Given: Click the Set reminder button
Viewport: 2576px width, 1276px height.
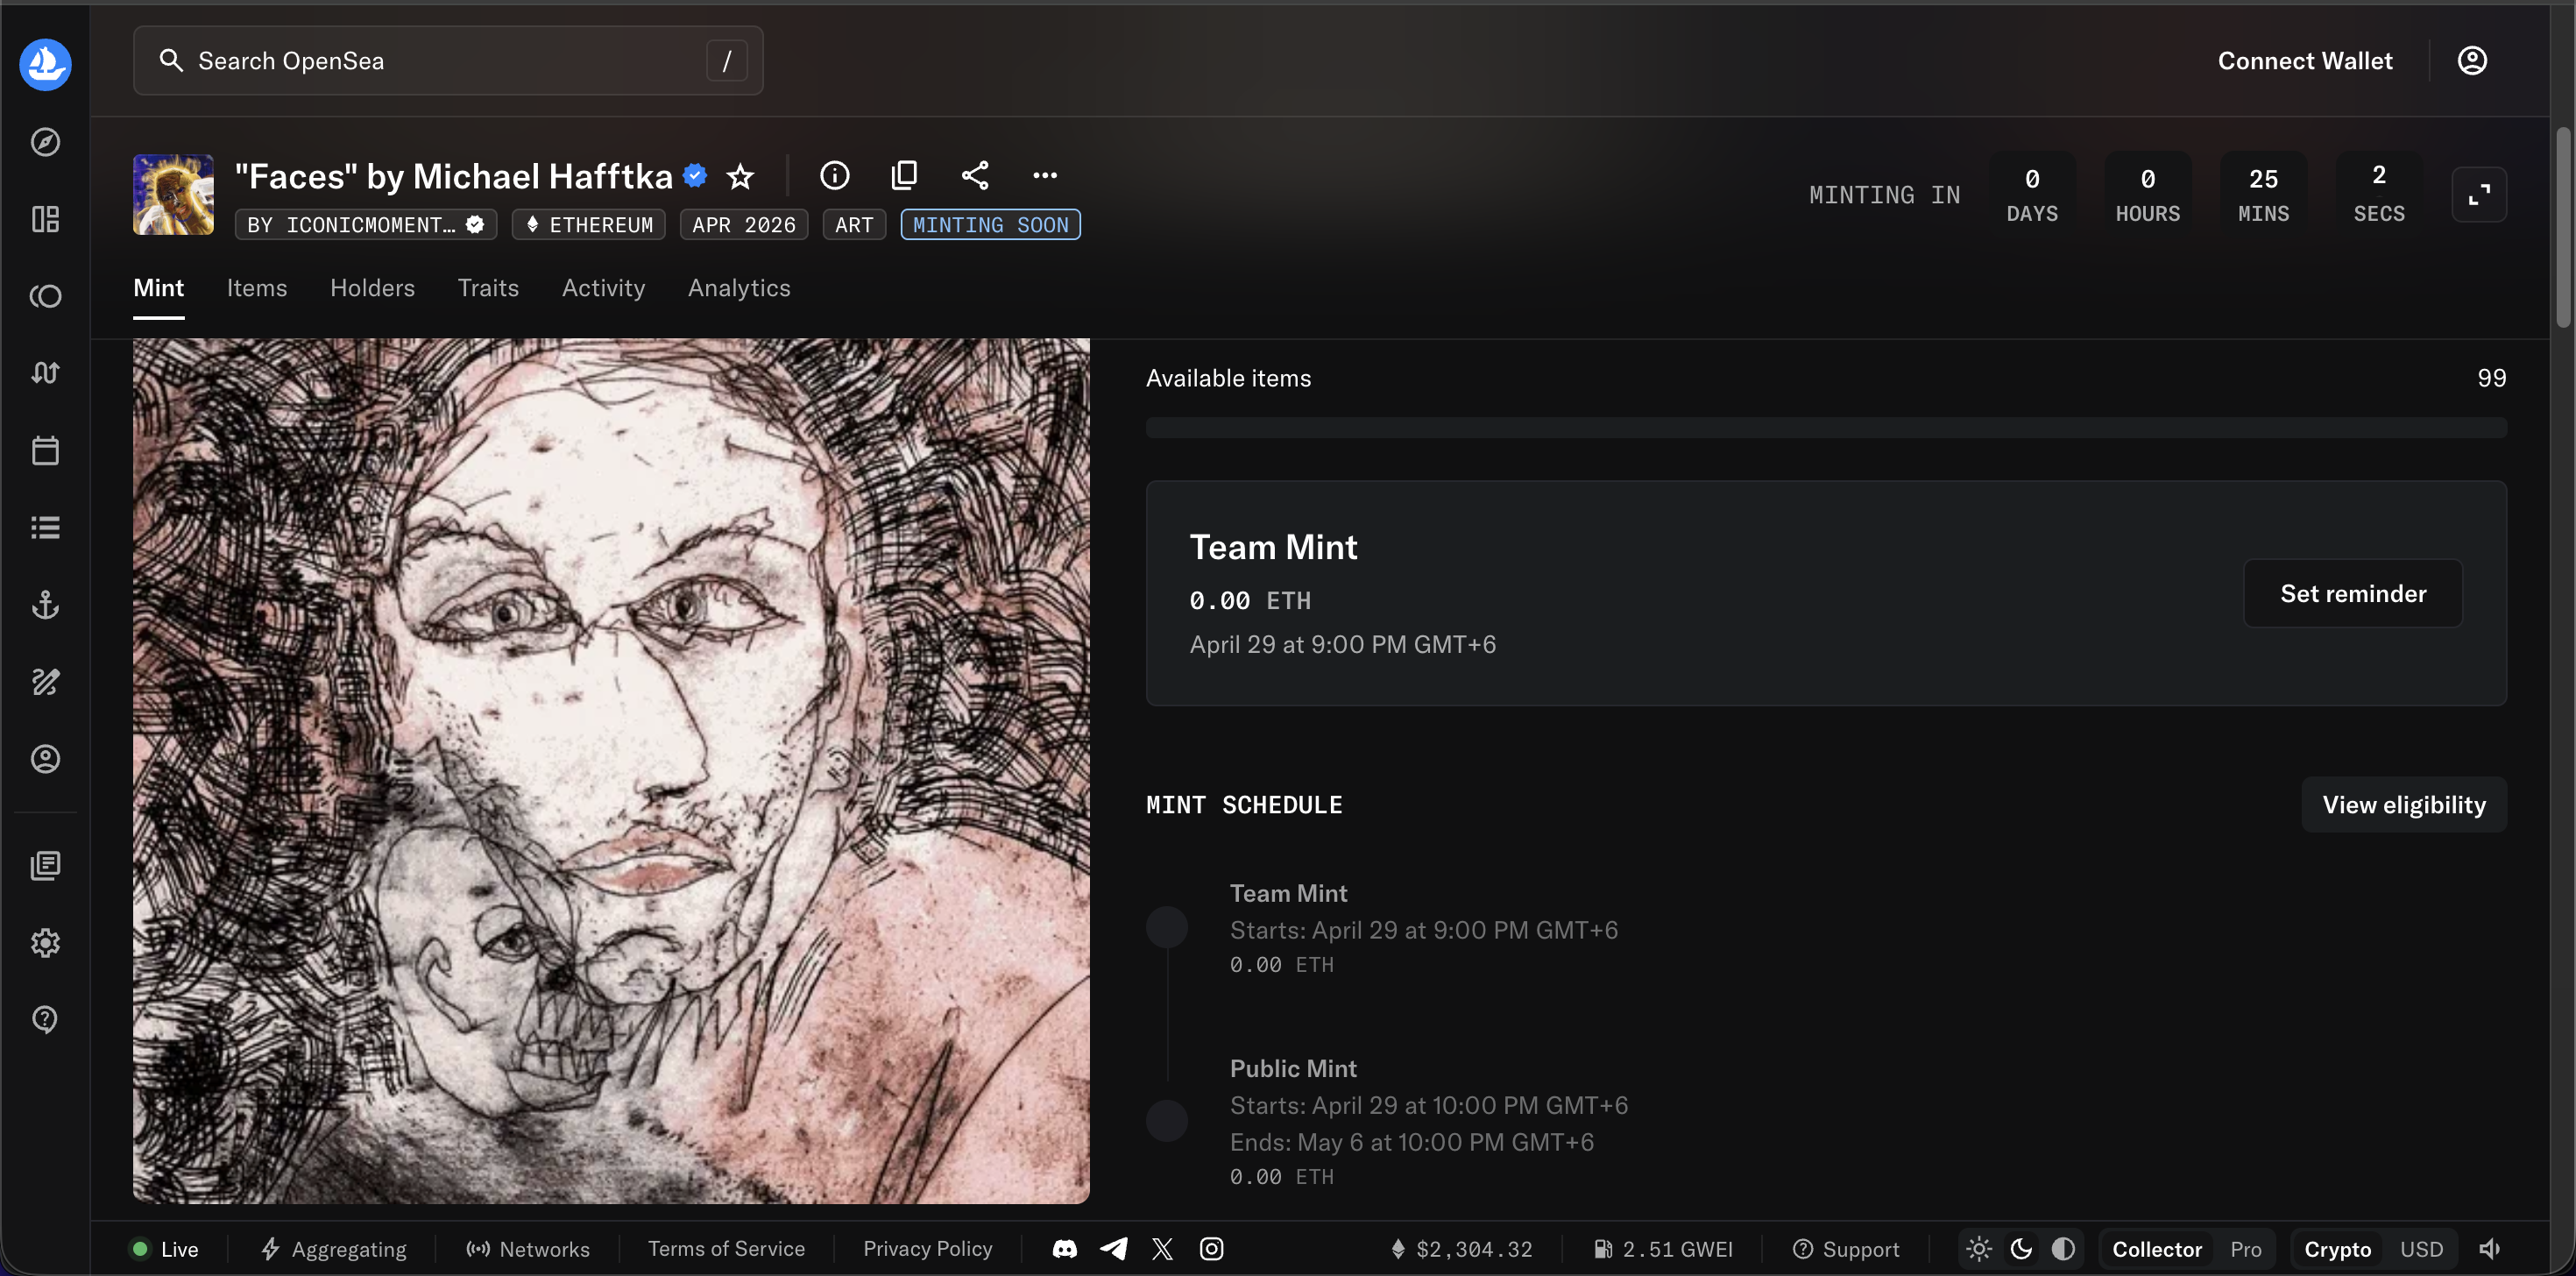Looking at the screenshot, I should [2353, 593].
